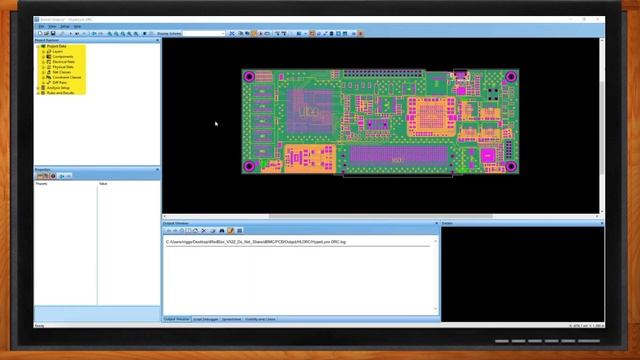
Task: Expand the Project Data tree node
Action: 38,47
